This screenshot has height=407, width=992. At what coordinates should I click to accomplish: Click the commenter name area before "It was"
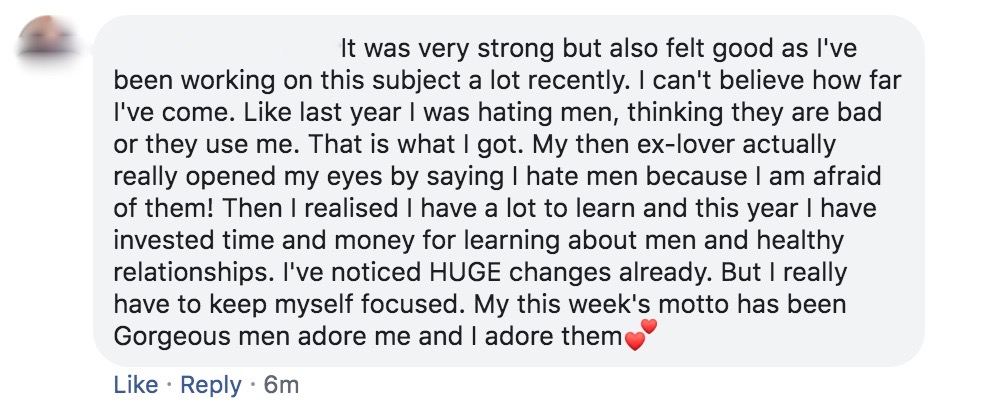pos(225,48)
